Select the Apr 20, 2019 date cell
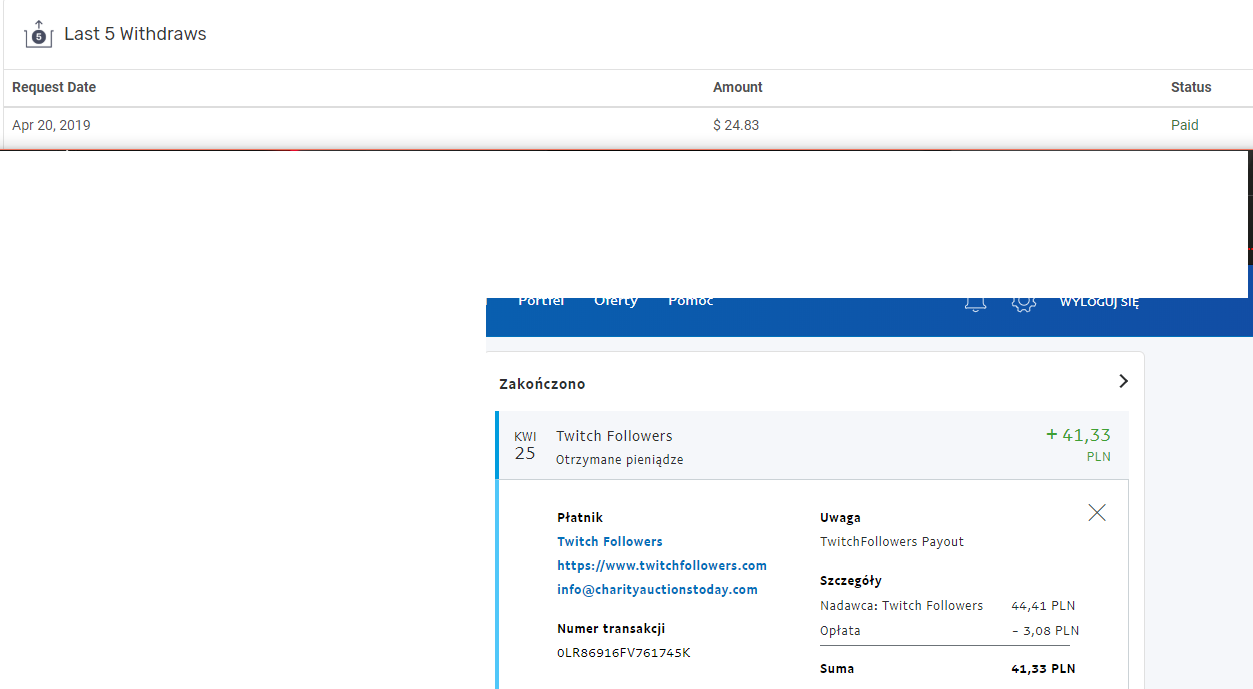The width and height of the screenshot is (1253, 689). pos(51,125)
